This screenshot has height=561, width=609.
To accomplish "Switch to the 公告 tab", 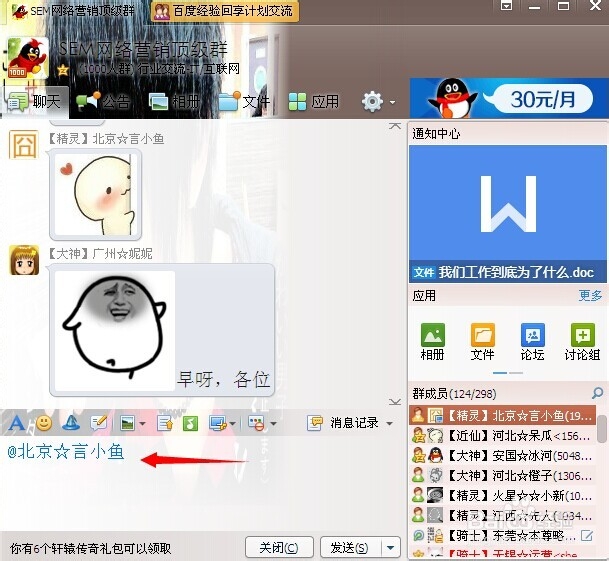I will click(103, 102).
